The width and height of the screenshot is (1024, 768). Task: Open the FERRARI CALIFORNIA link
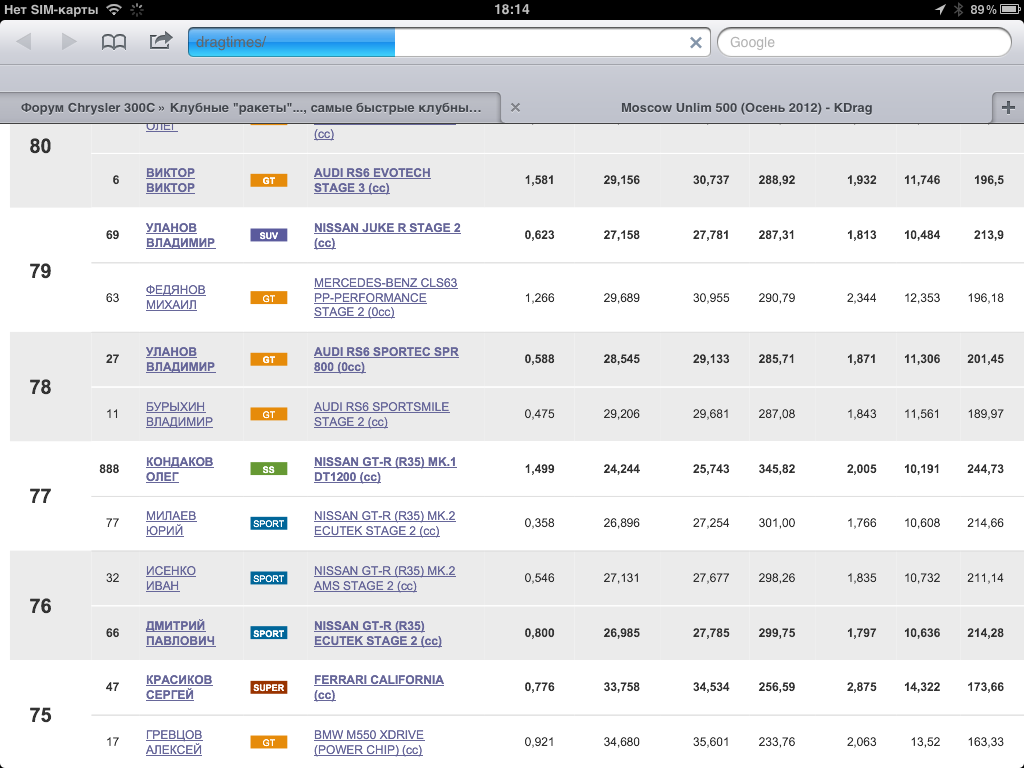379,687
